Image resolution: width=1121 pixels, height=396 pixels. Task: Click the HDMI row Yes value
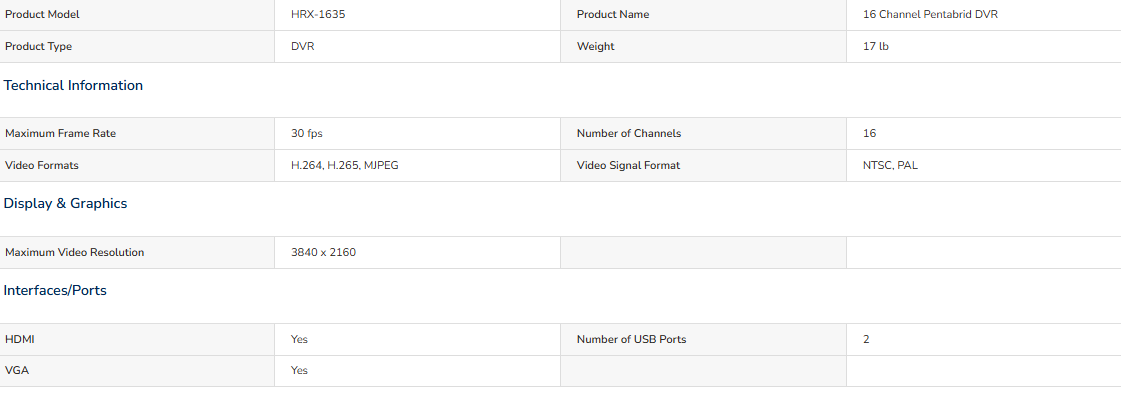point(300,340)
